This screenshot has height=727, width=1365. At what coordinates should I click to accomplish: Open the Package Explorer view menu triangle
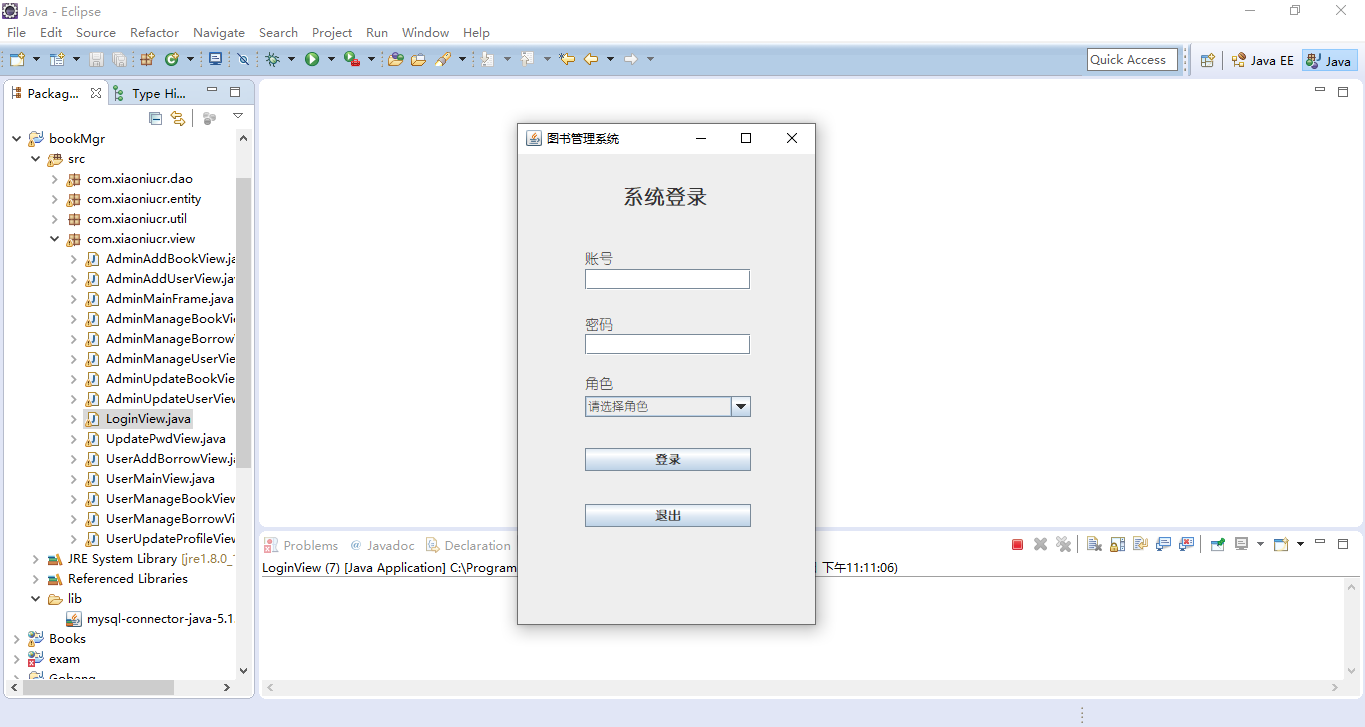238,117
